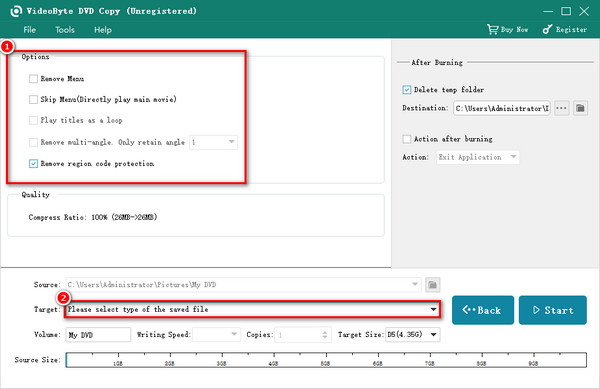Image resolution: width=600 pixels, height=389 pixels.
Task: Click the Register key icon
Action: 547,29
